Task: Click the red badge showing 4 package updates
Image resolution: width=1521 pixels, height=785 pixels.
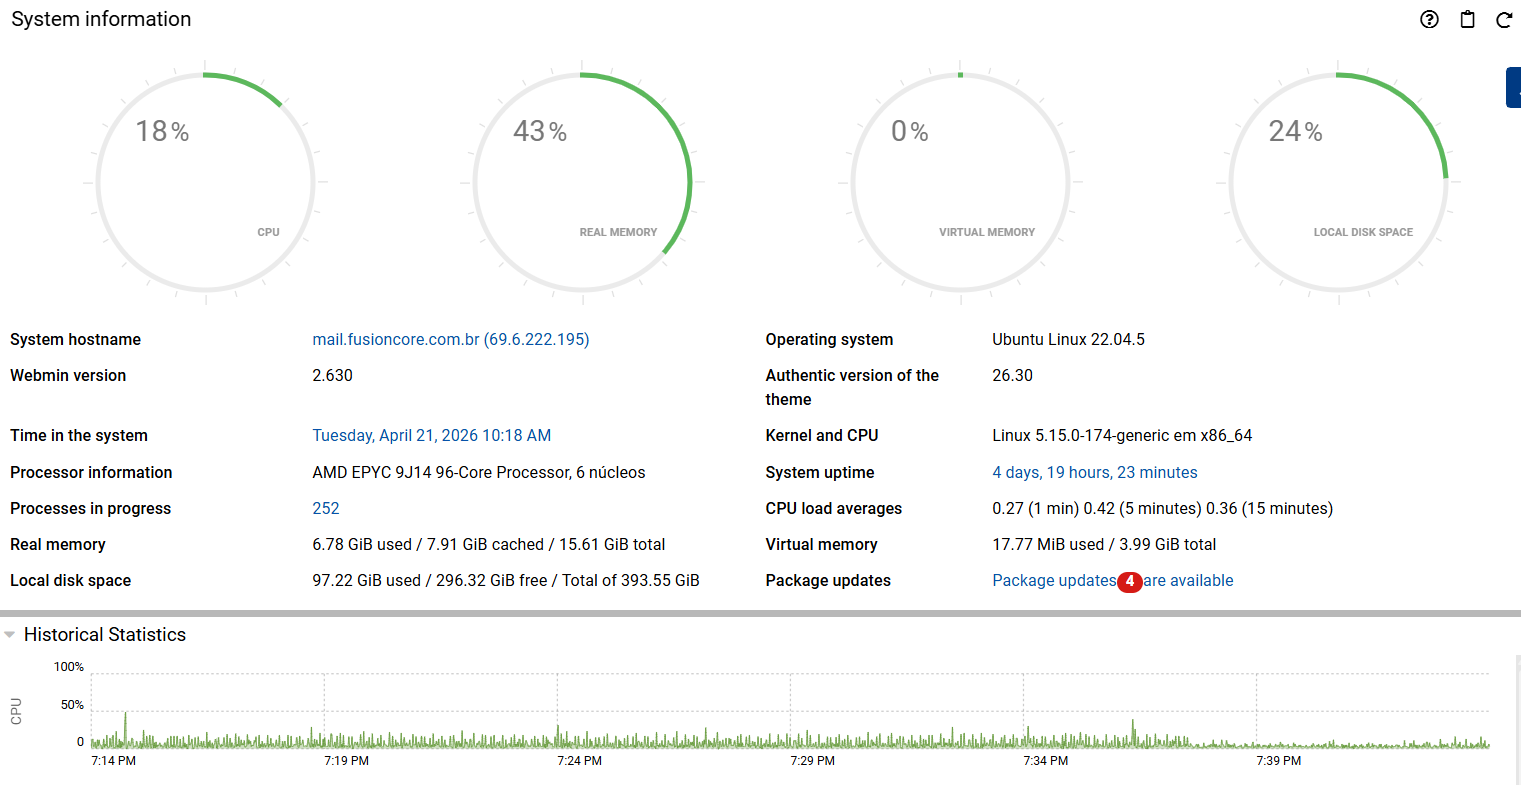Action: coord(1130,582)
